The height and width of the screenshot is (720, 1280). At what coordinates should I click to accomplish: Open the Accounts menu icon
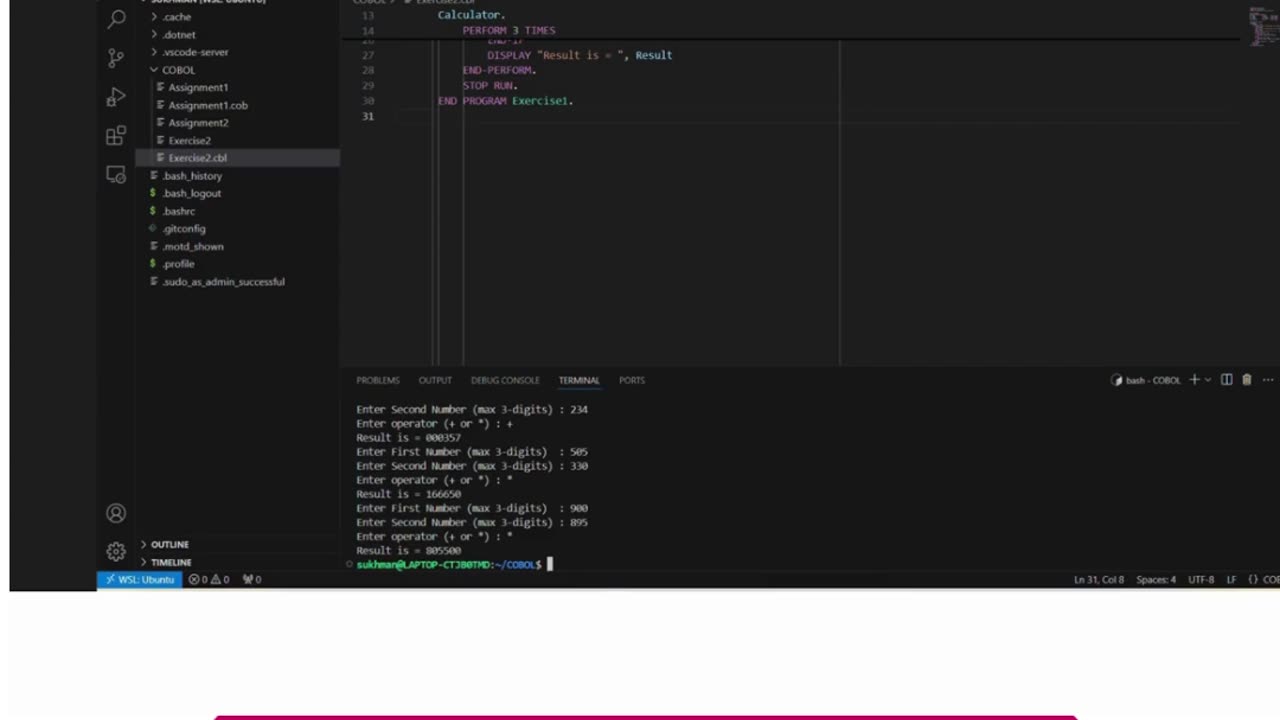116,513
